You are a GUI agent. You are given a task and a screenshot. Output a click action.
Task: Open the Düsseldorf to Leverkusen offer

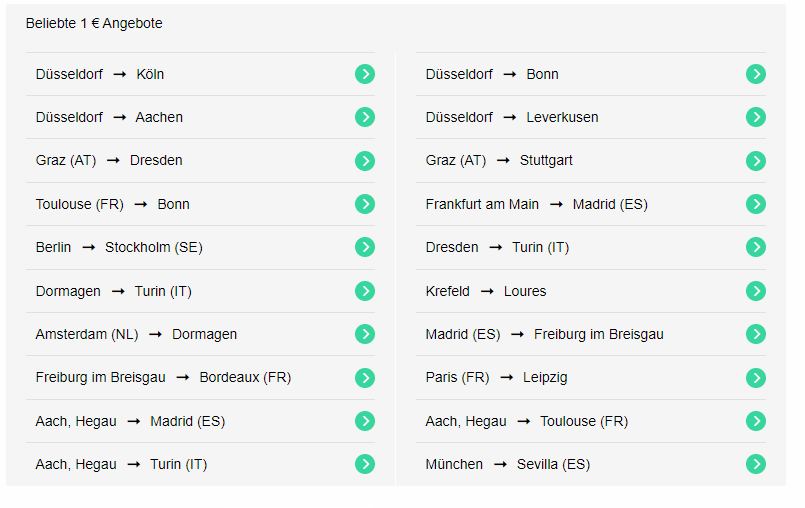click(x=590, y=117)
